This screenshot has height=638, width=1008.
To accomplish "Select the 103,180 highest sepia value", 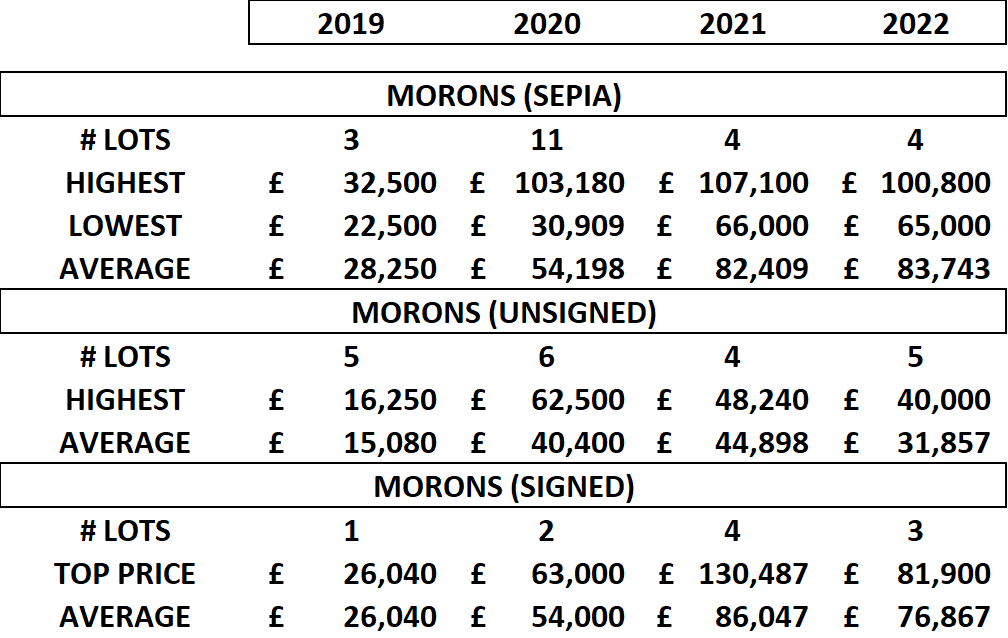I will click(570, 183).
